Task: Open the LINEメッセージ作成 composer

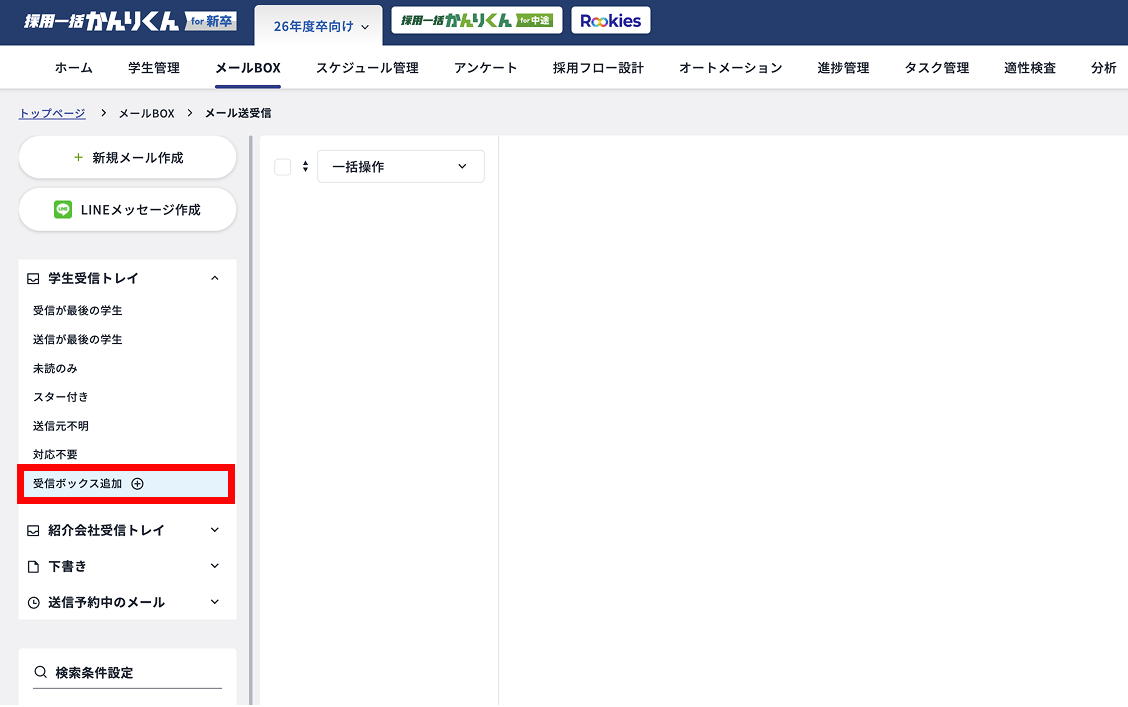Action: click(x=127, y=209)
